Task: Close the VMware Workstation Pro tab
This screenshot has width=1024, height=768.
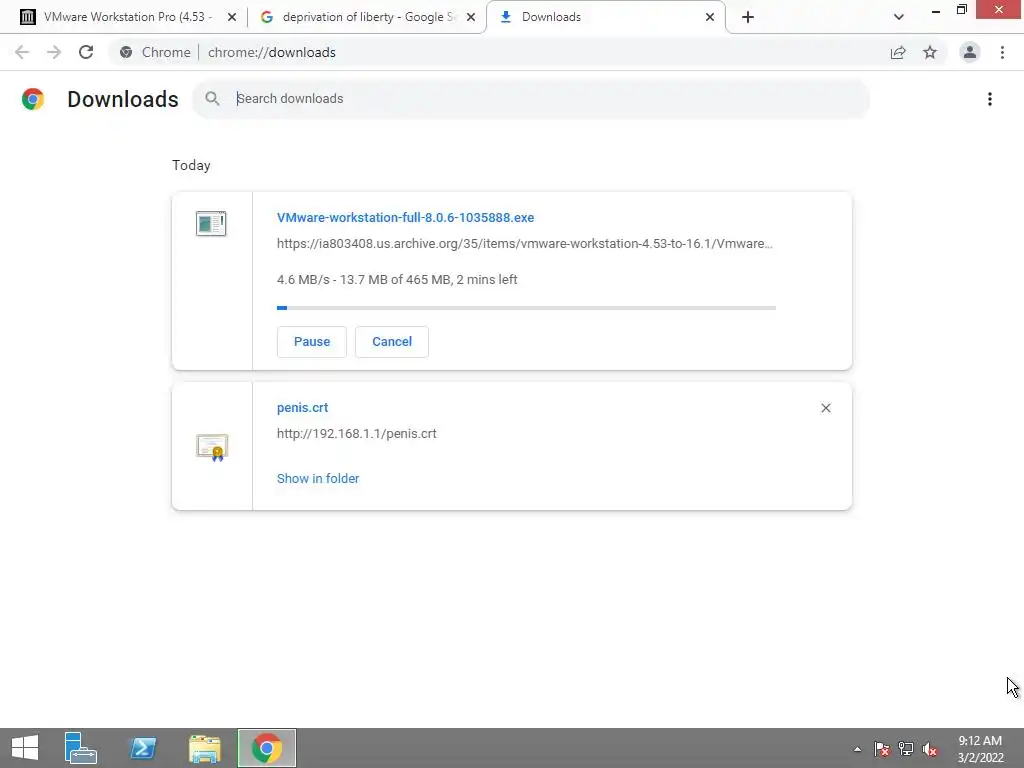Action: pyautogui.click(x=232, y=17)
